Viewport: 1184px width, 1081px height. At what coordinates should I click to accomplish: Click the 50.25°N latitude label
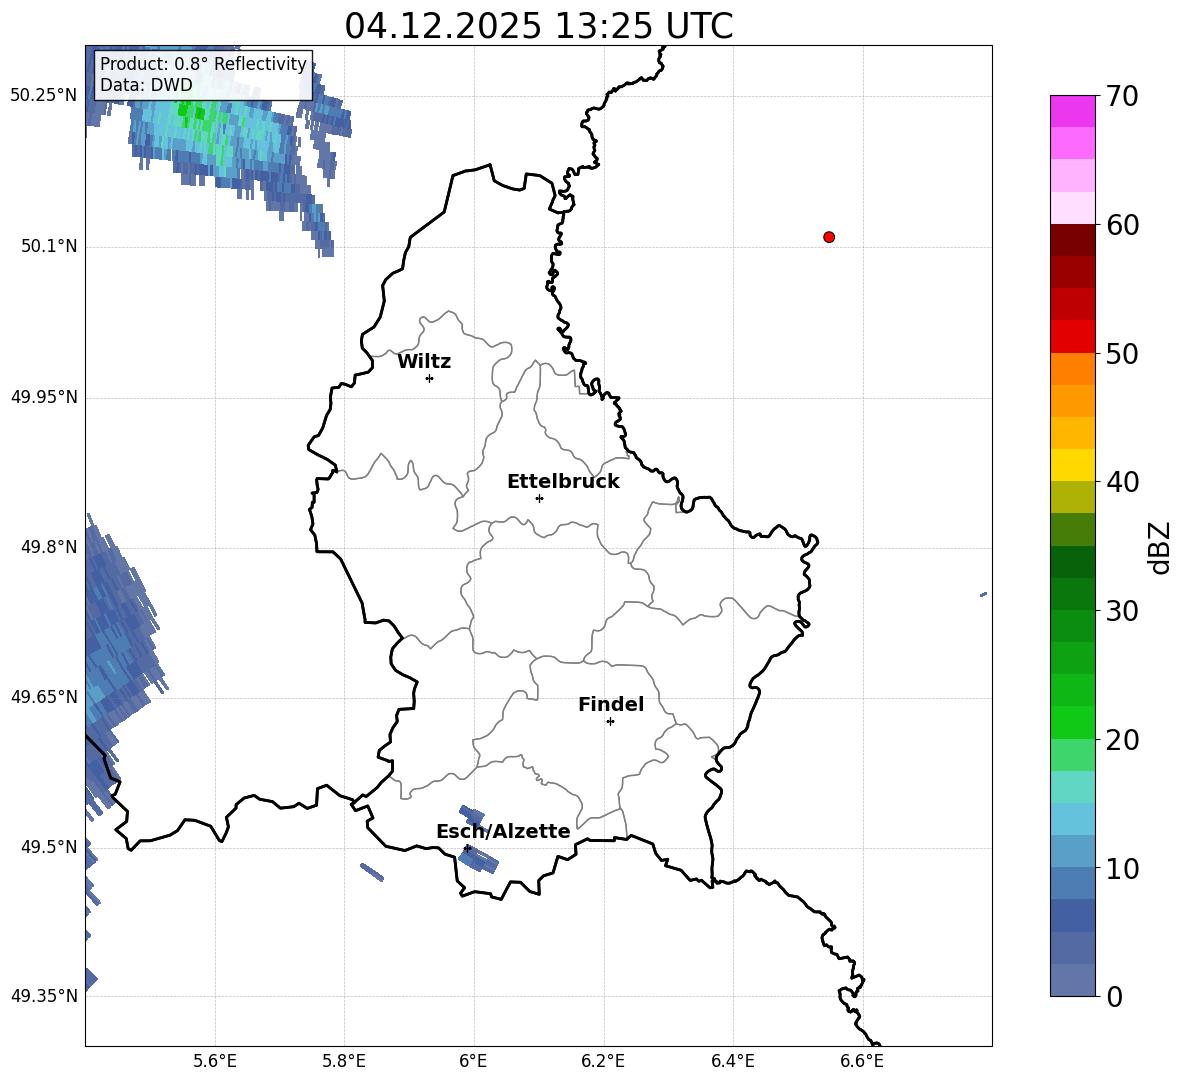(x=44, y=96)
